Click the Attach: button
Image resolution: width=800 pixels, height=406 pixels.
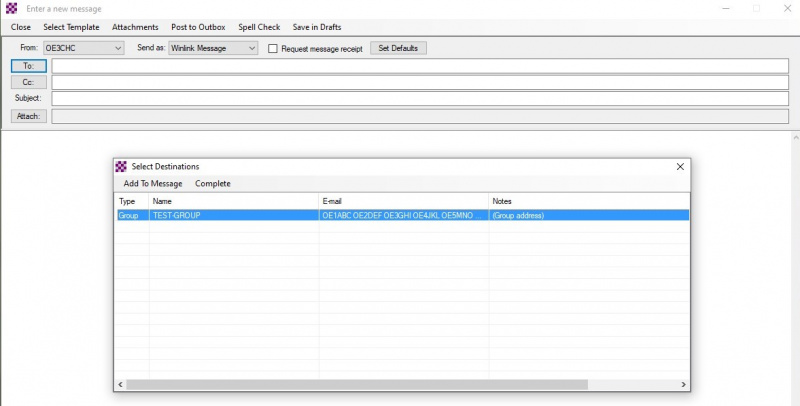29,116
